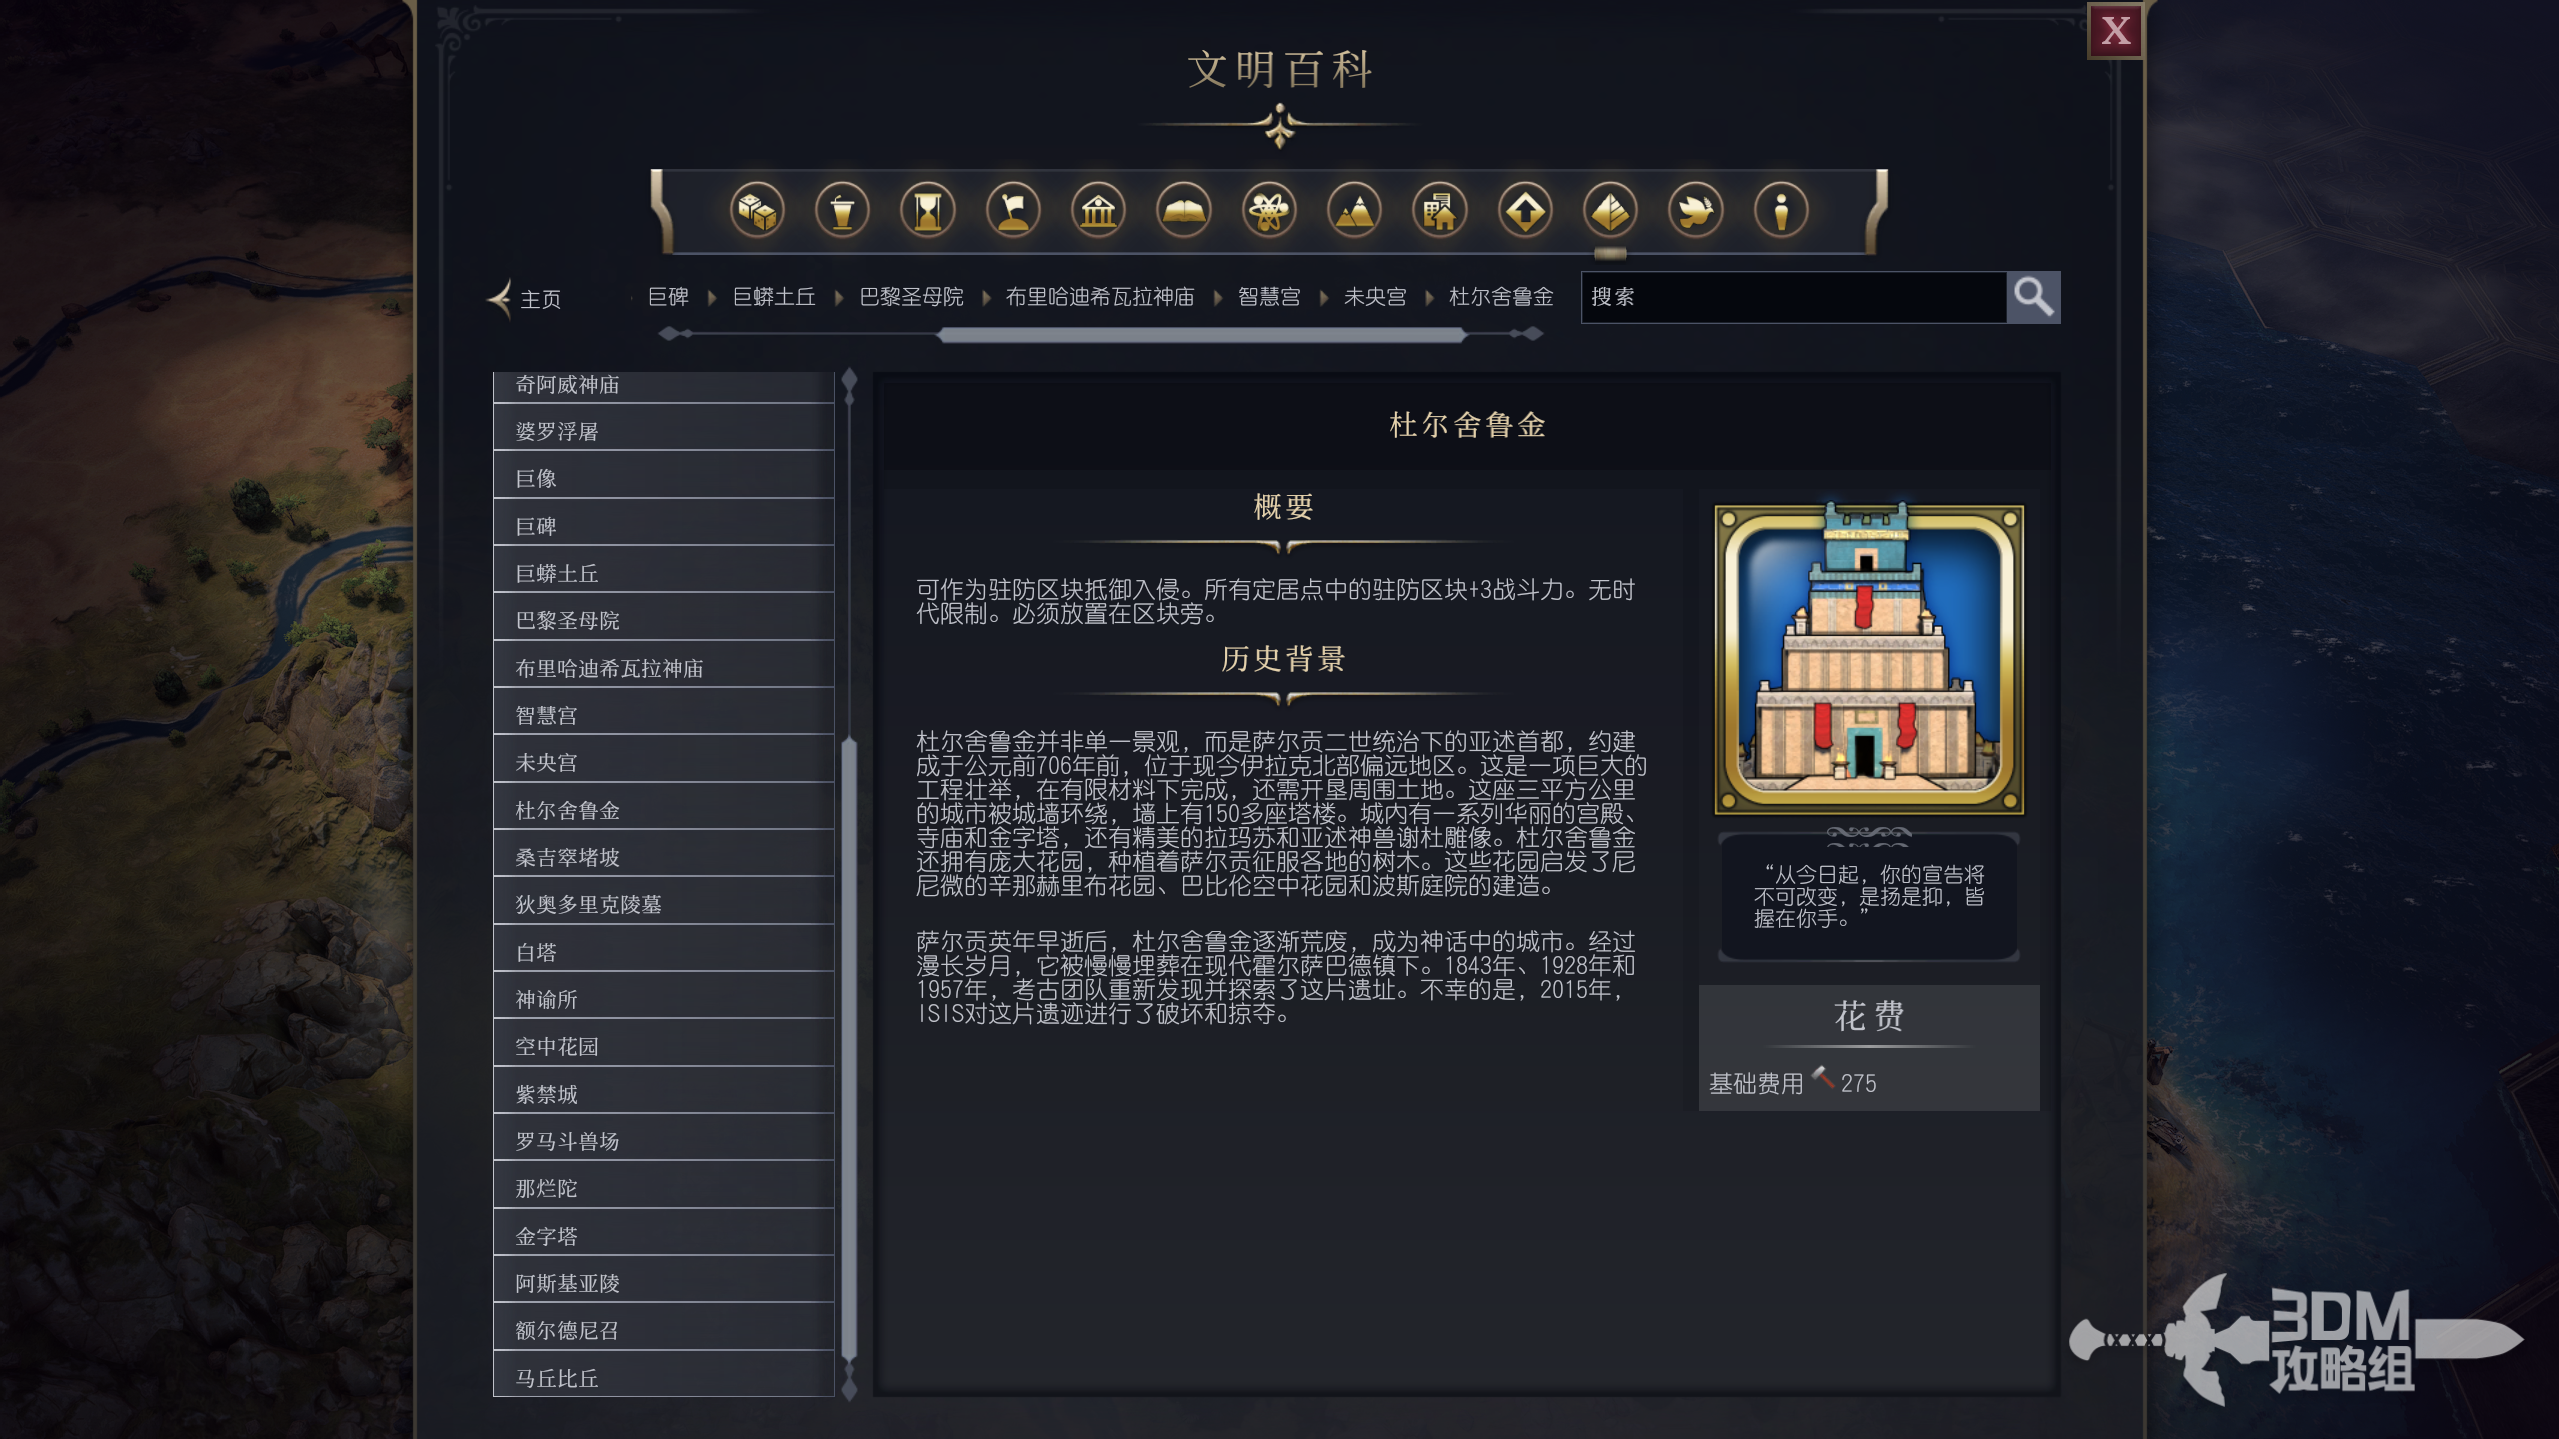Open the buildings and house category icon
2559x1439 pixels.
click(1439, 211)
